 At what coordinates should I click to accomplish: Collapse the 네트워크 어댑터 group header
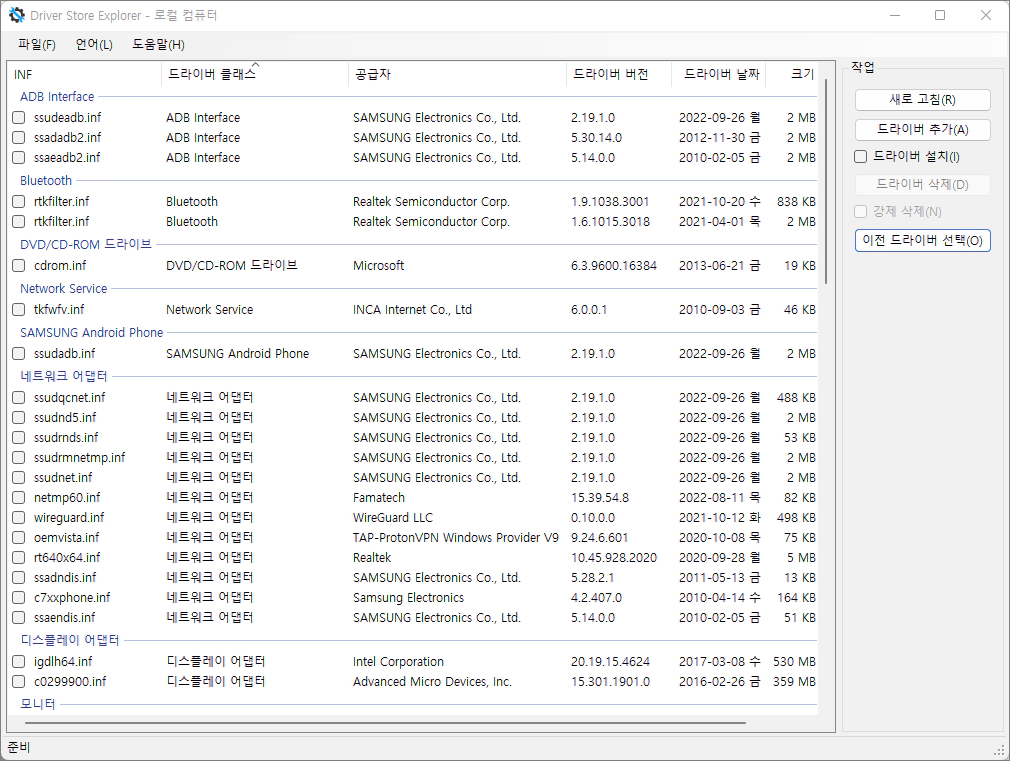tap(63, 376)
